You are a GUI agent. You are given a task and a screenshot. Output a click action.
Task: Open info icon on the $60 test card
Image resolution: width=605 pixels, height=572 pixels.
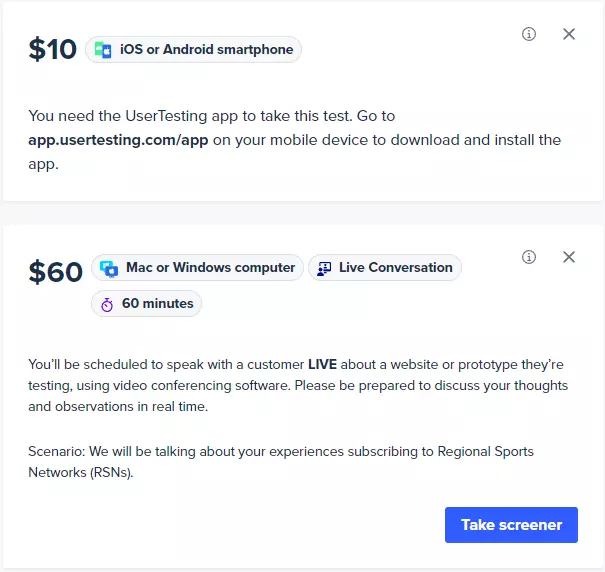(x=529, y=257)
